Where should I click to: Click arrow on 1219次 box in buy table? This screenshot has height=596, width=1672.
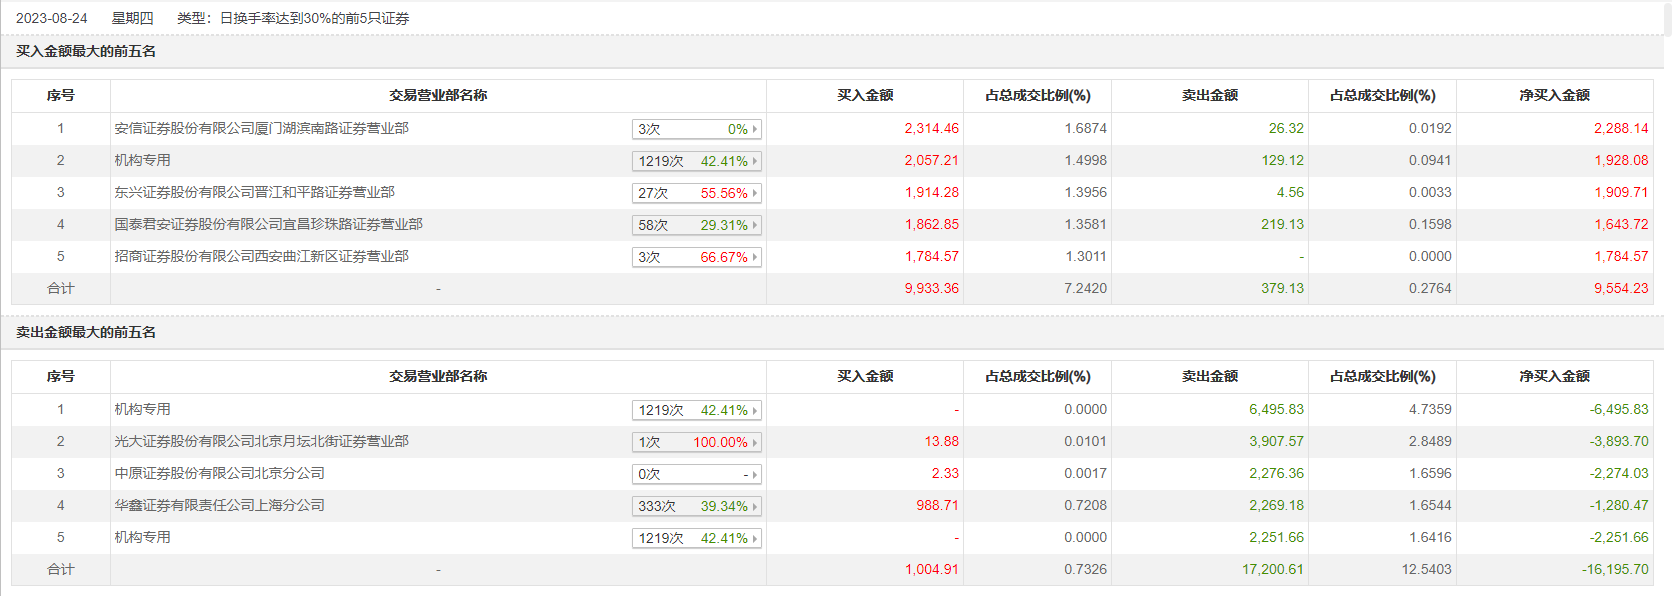tap(755, 161)
